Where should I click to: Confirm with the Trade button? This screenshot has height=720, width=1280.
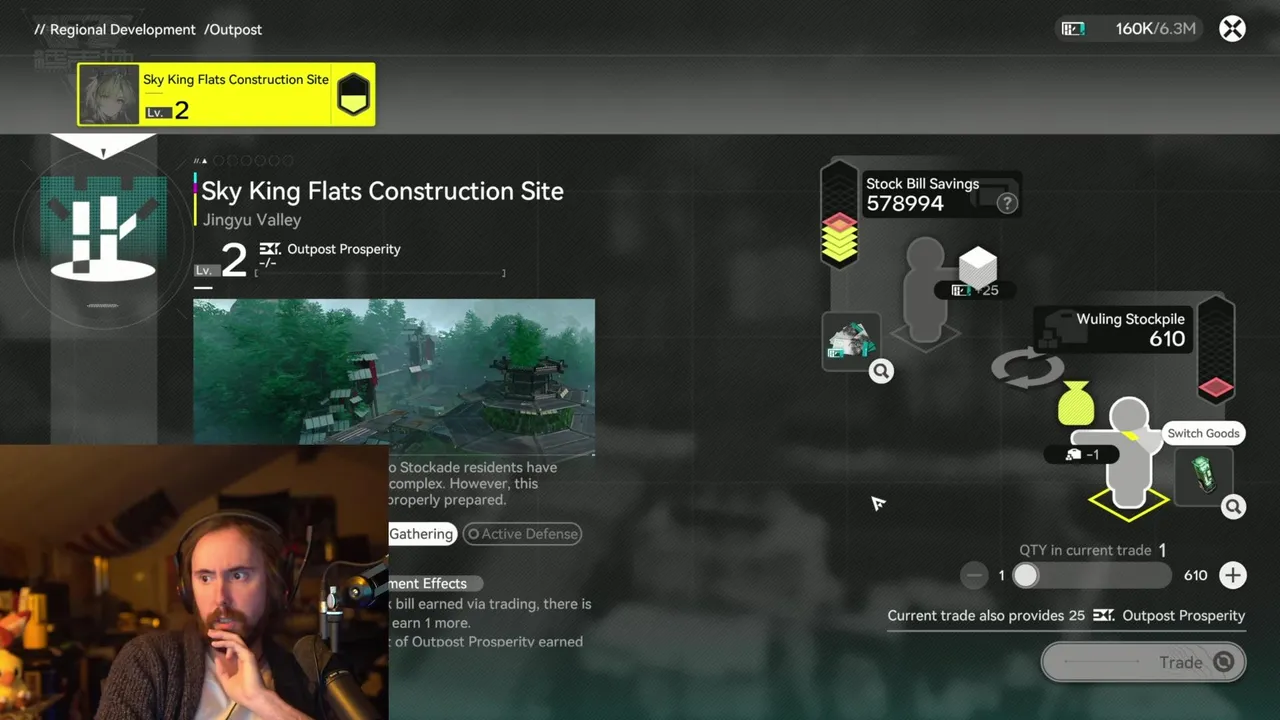tap(1143, 662)
